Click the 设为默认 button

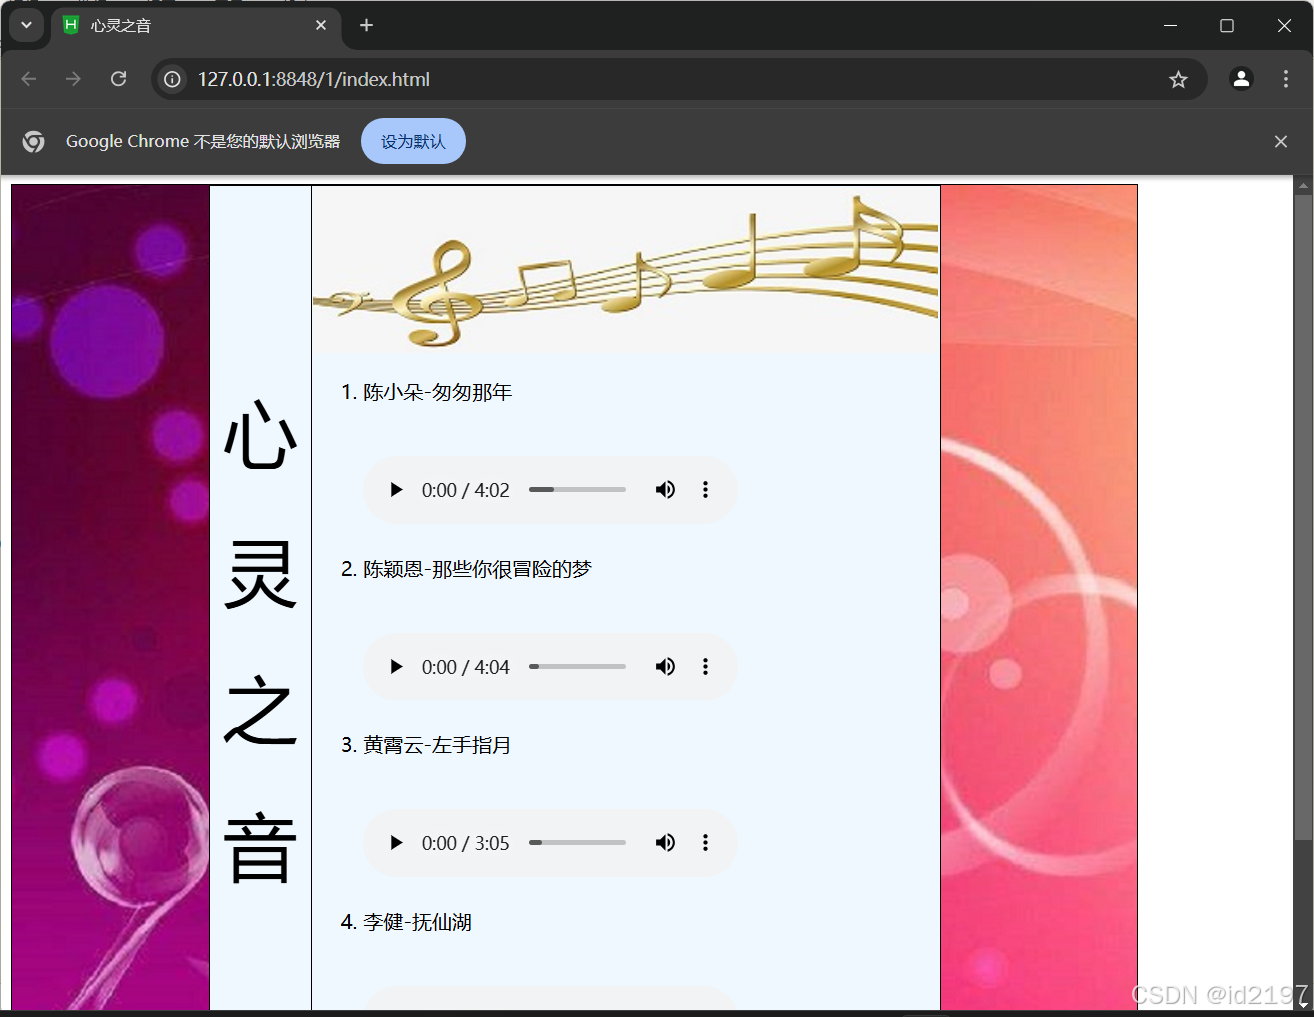tap(413, 141)
